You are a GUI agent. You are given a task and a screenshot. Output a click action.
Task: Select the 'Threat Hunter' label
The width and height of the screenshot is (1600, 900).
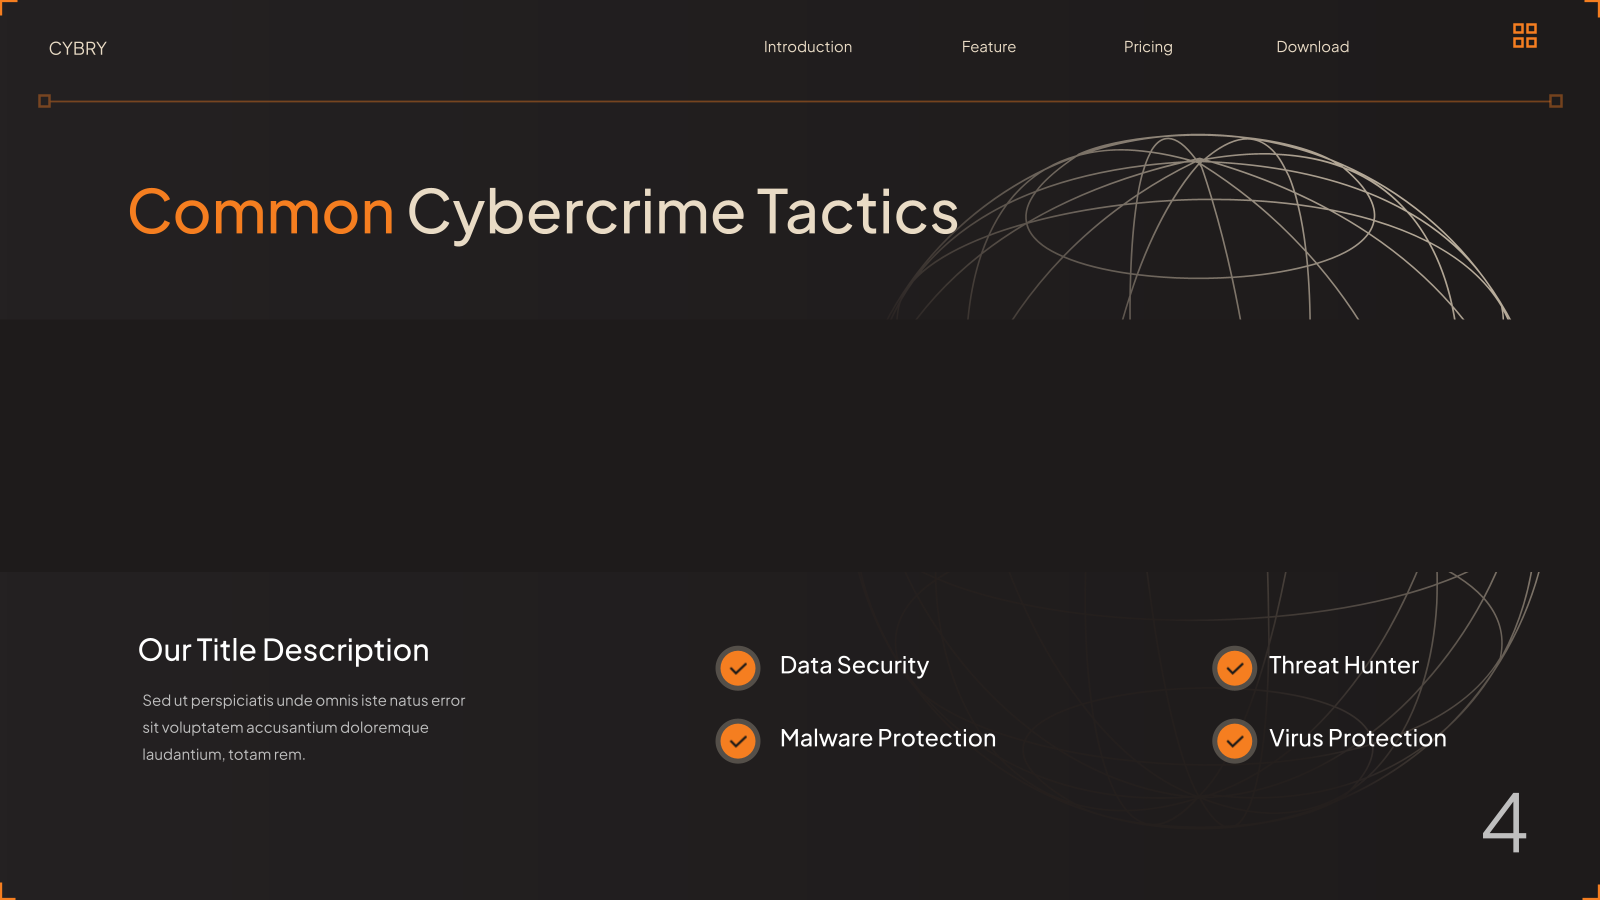(1344, 665)
